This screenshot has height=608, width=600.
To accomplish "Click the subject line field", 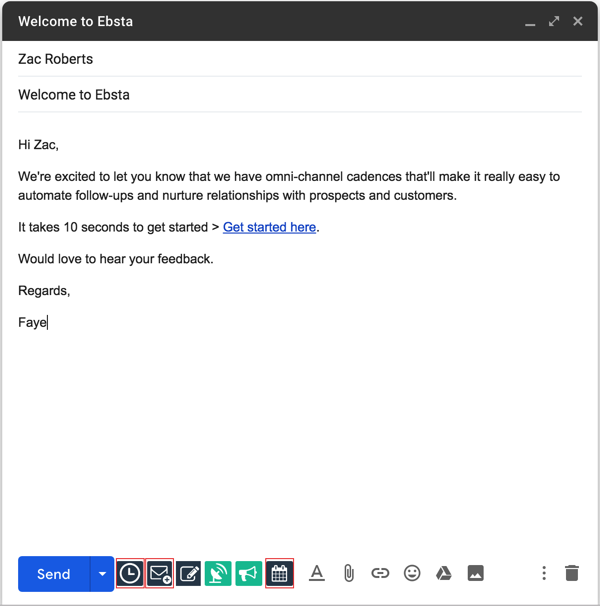I will pyautogui.click(x=300, y=95).
